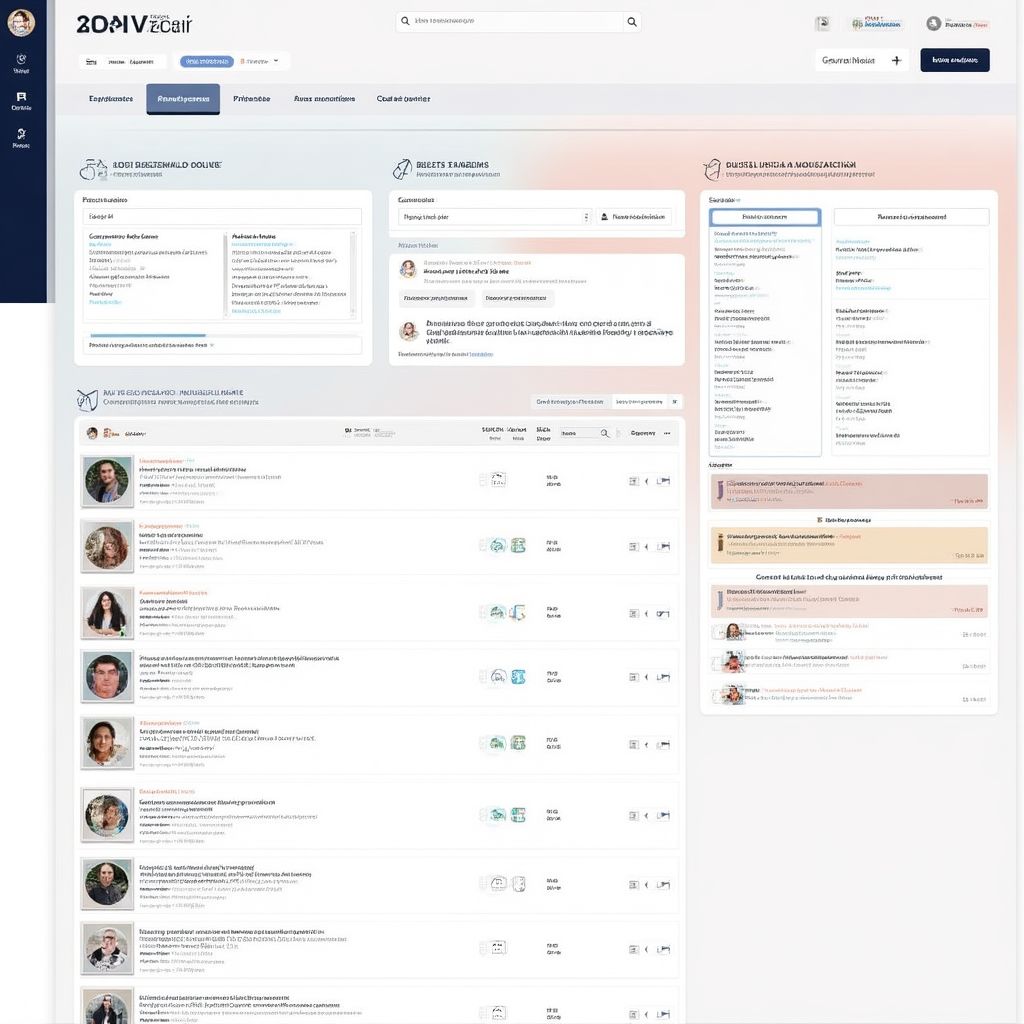Select the green circular icon in the second candidate row
This screenshot has height=1024, width=1024.
click(497, 546)
